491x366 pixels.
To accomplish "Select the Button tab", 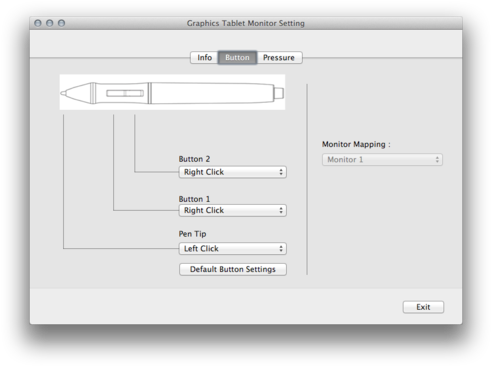I will (237, 58).
